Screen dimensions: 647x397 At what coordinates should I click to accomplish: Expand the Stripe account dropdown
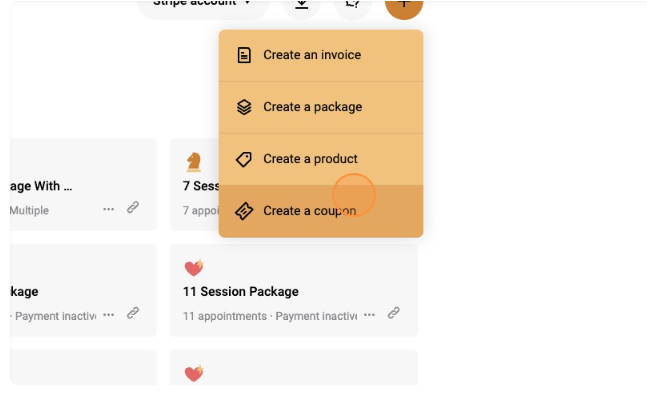(203, 6)
